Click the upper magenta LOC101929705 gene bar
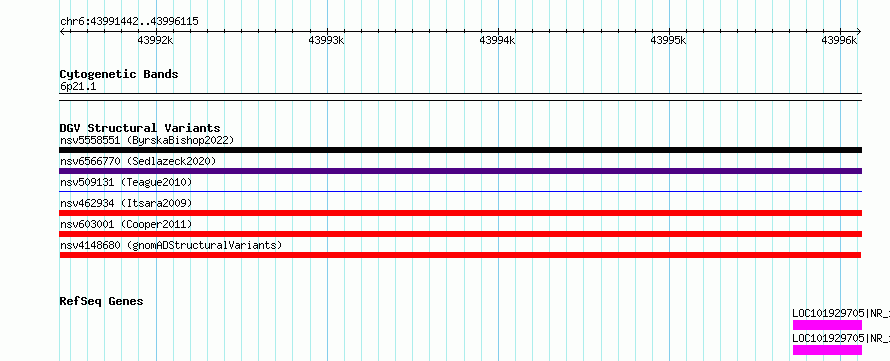Screen dimensions: 890x361 [x=827, y=325]
